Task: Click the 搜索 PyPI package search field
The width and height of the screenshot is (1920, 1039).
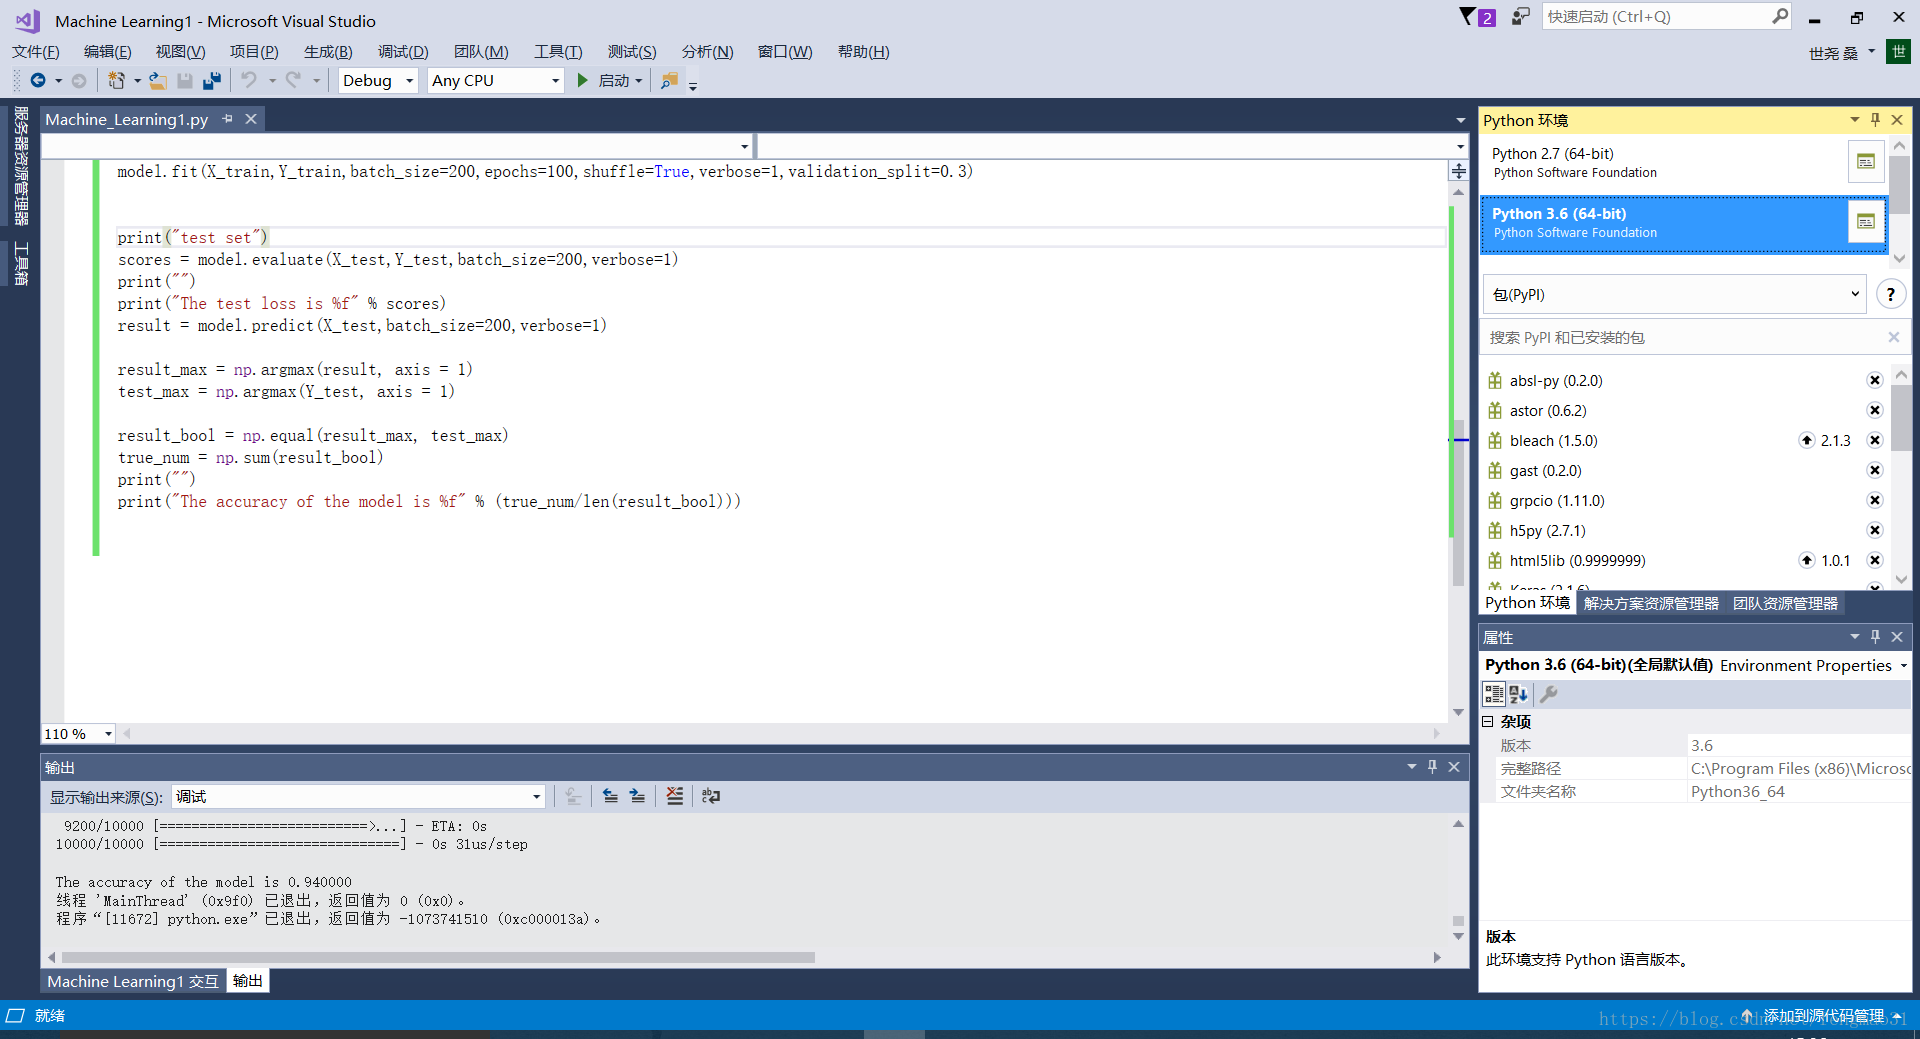Action: coord(1683,338)
